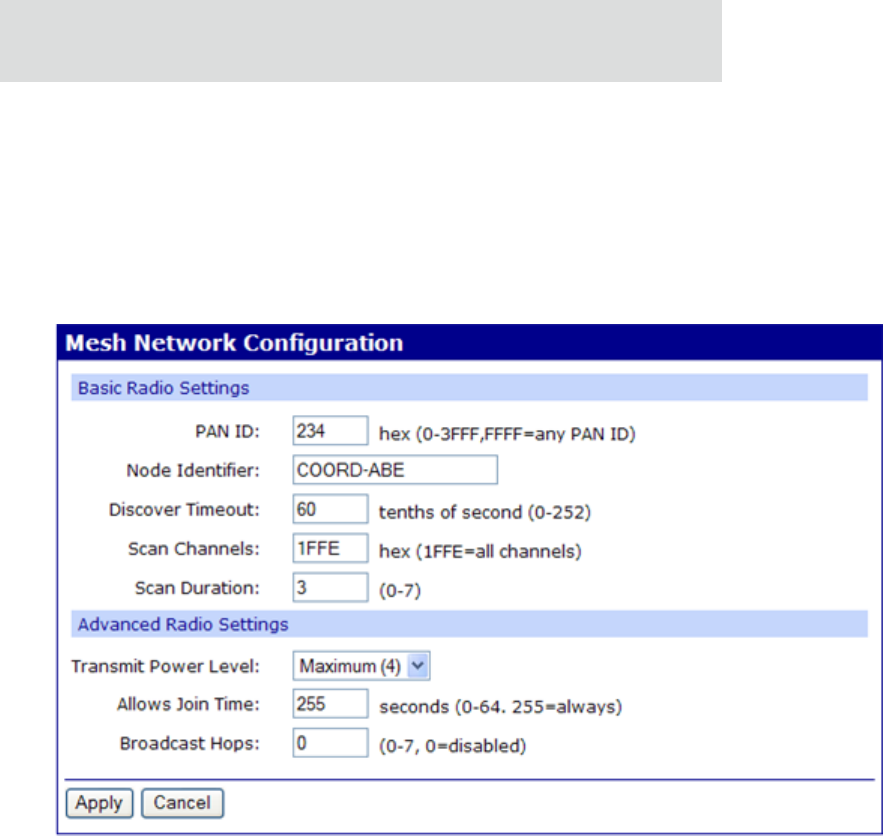Click the Apply button
Image resolution: width=883 pixels, height=836 pixels.
99,803
